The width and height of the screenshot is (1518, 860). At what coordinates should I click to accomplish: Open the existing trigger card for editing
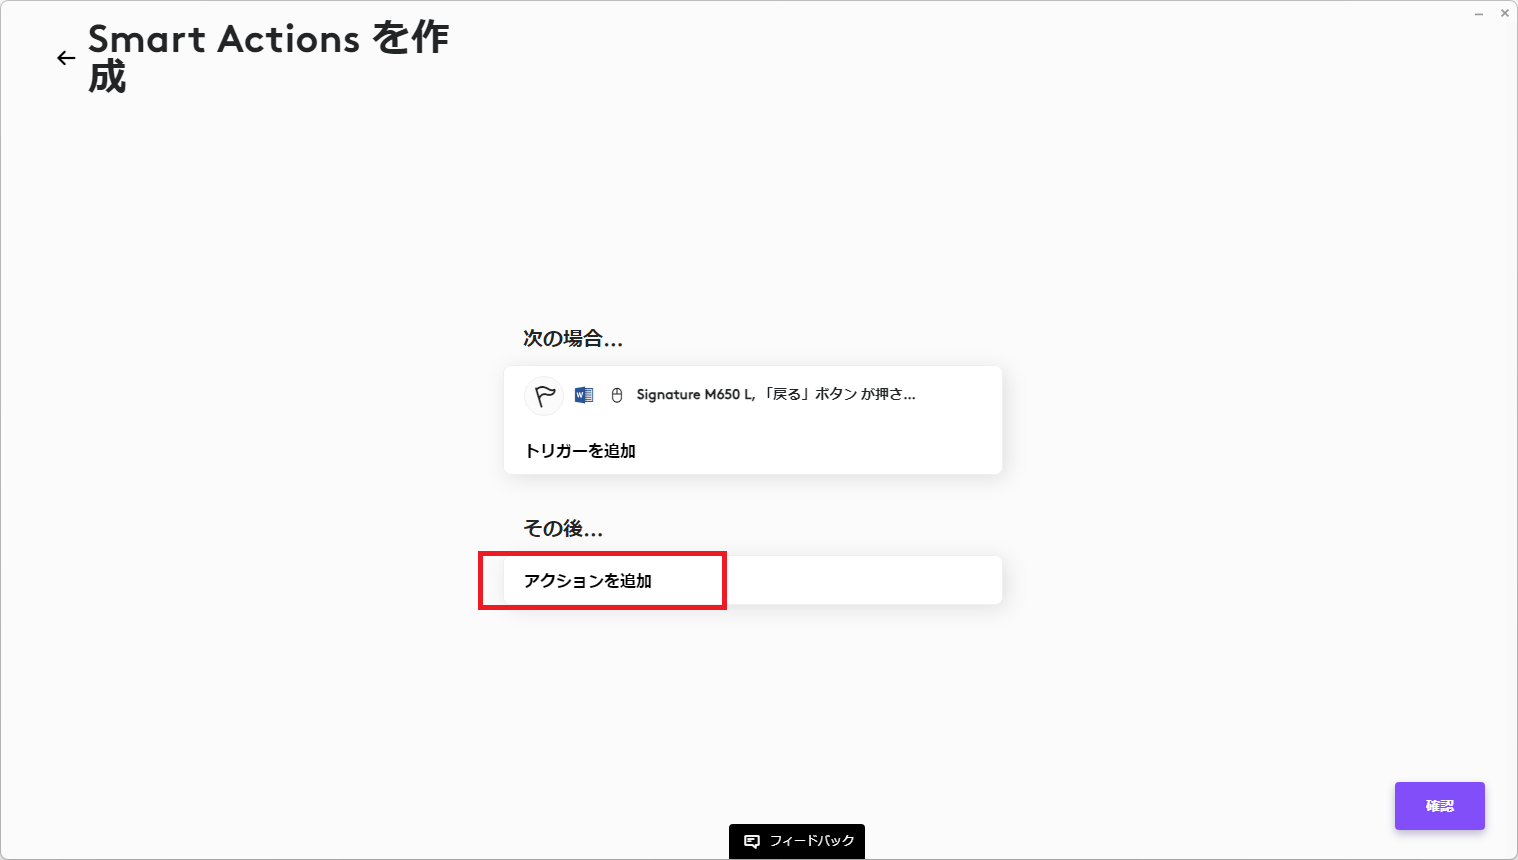(753, 394)
